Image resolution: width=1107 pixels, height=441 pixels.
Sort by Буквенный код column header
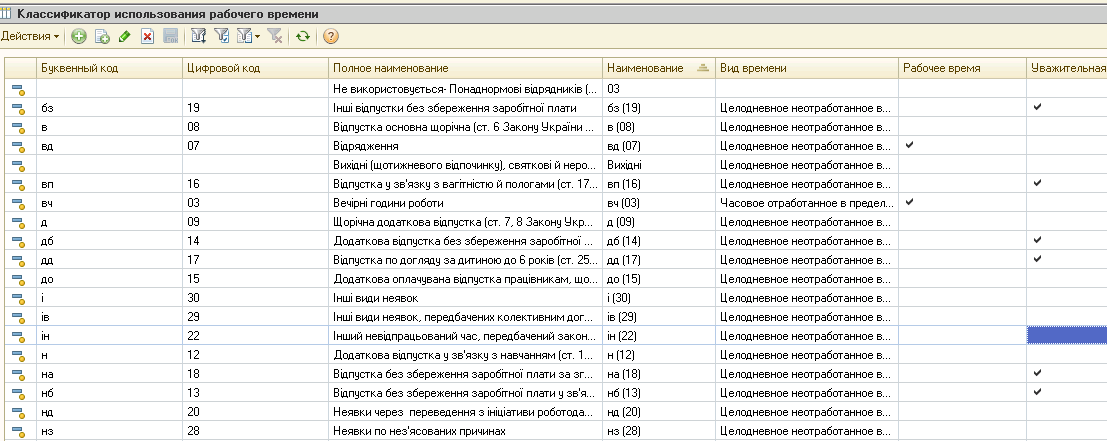click(109, 68)
